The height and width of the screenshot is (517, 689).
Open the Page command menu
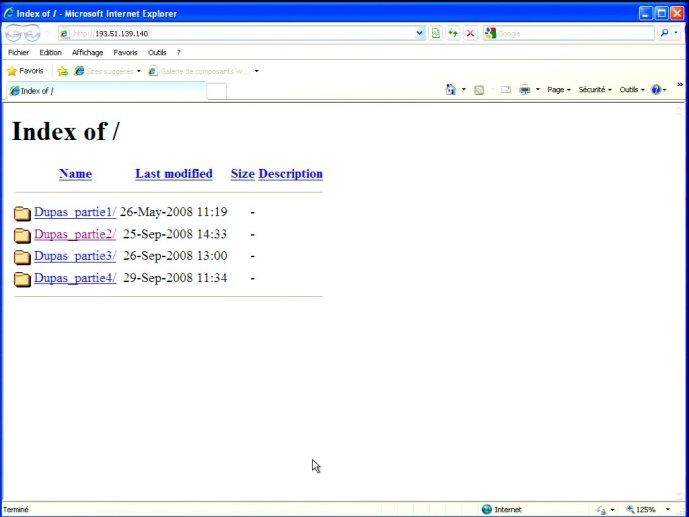pyautogui.click(x=558, y=90)
